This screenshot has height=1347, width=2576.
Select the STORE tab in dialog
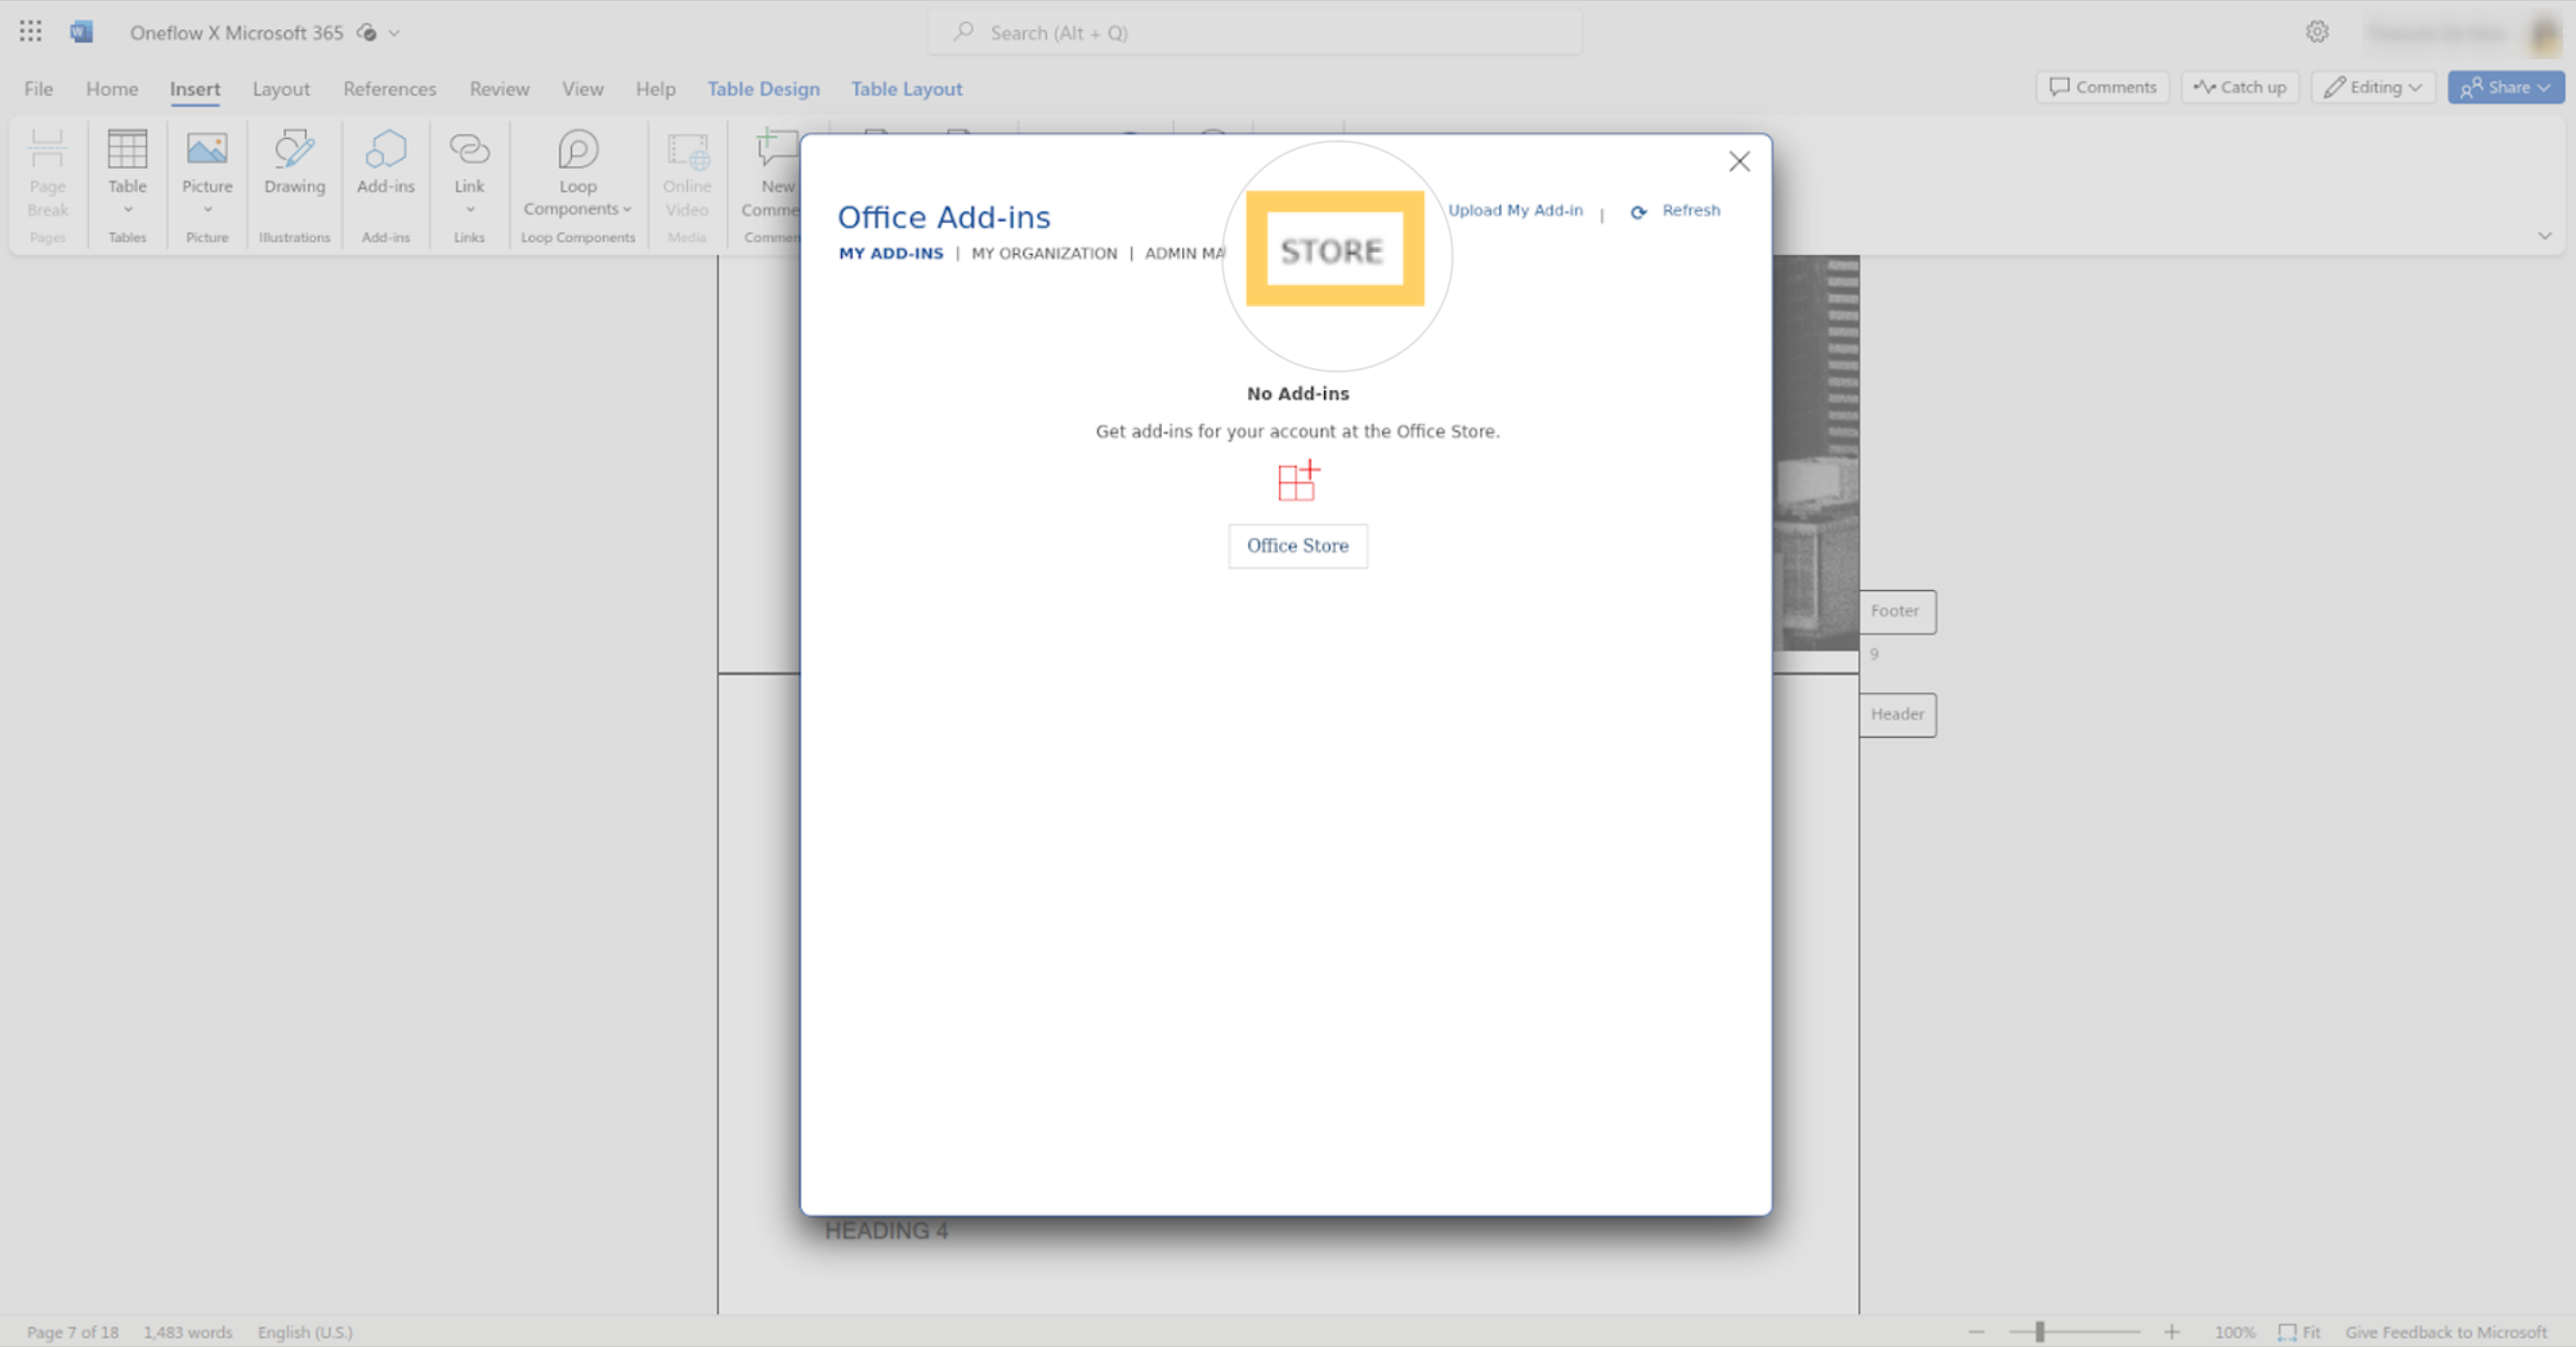point(1333,250)
